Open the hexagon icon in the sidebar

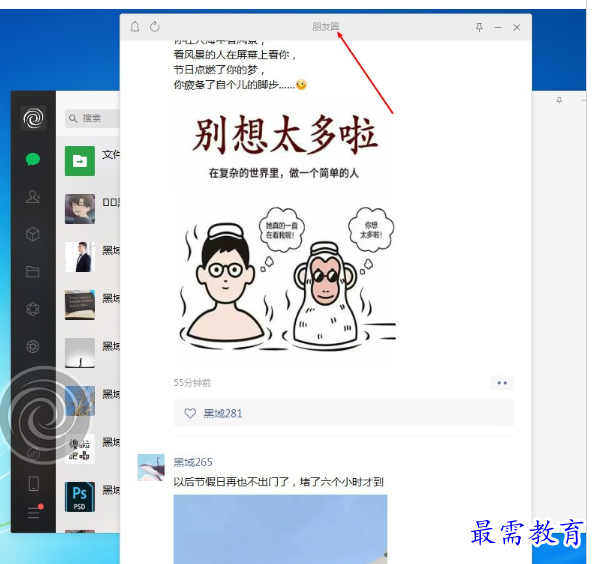coord(33,309)
